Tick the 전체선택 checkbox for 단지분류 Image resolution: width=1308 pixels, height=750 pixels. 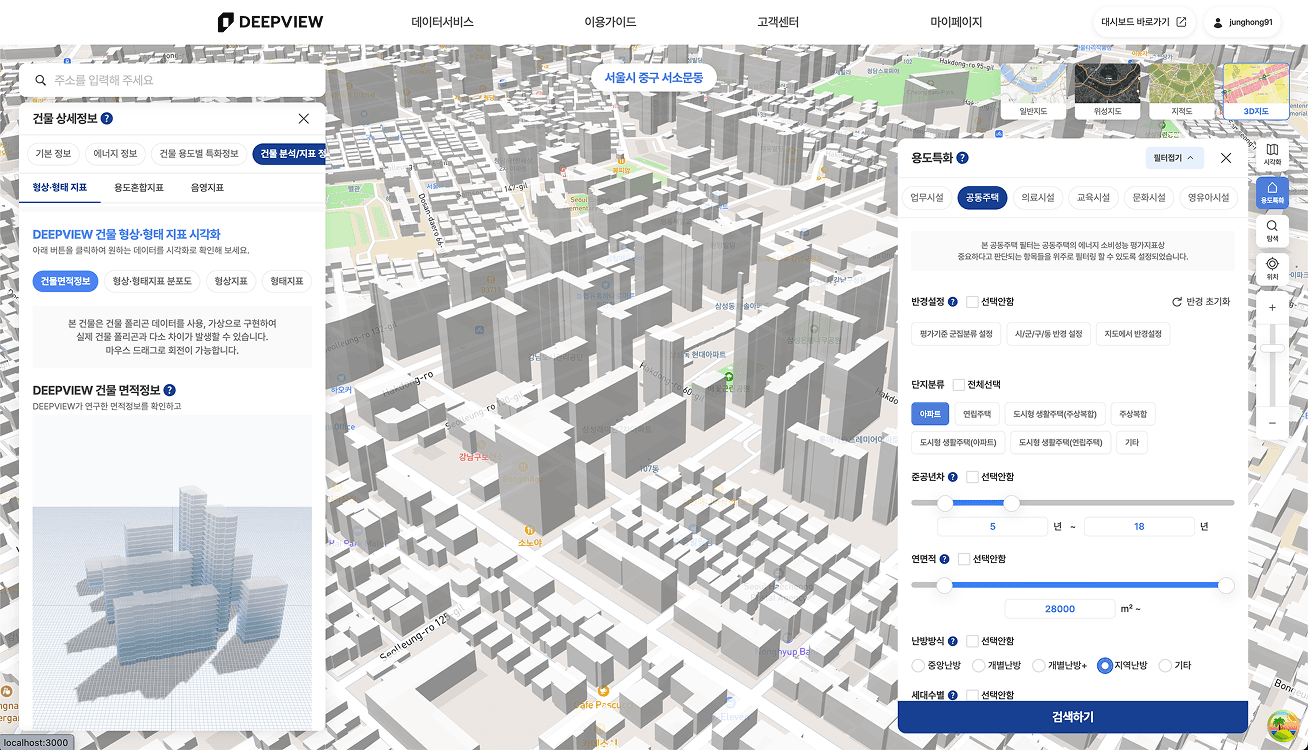click(958, 385)
